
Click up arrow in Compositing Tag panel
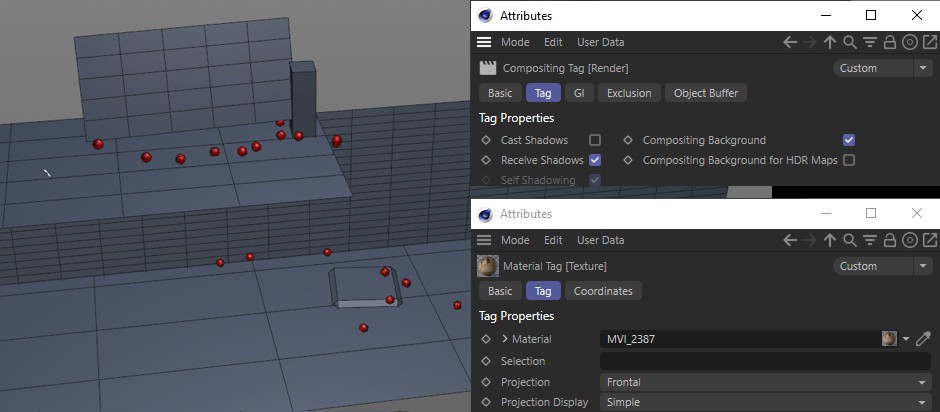click(x=830, y=43)
